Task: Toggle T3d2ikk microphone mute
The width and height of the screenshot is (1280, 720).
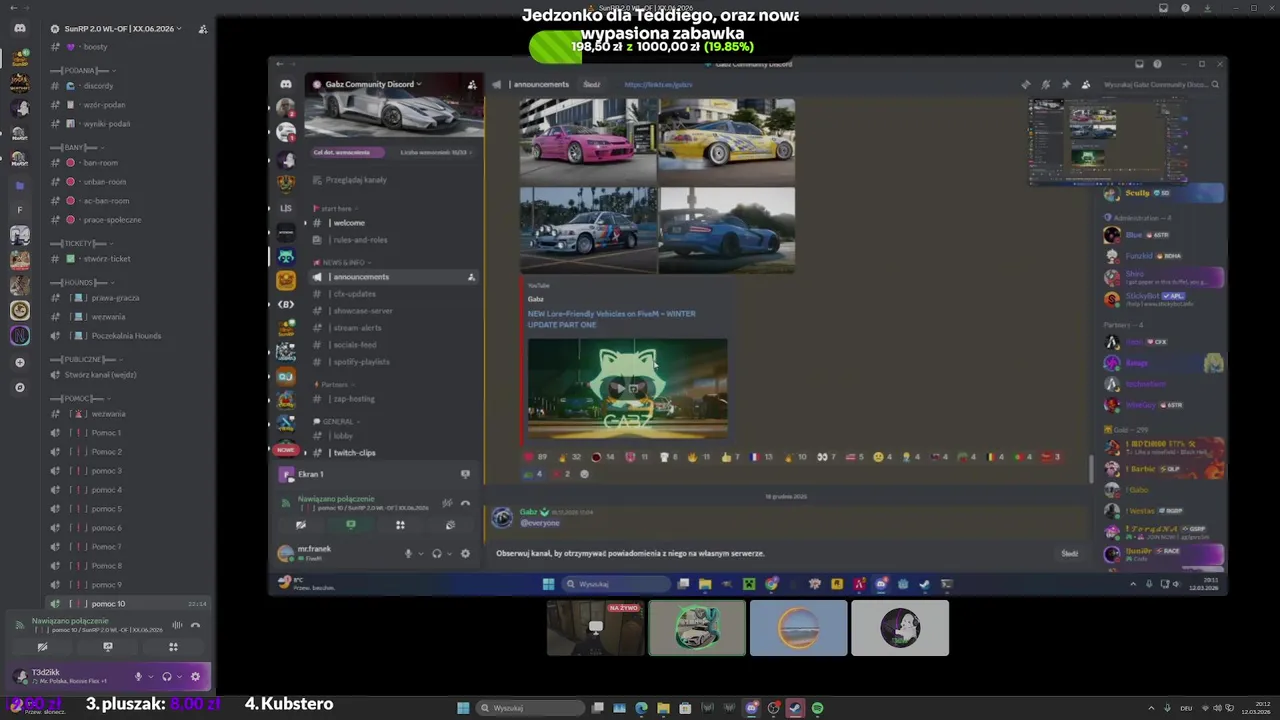Action: [x=139, y=676]
